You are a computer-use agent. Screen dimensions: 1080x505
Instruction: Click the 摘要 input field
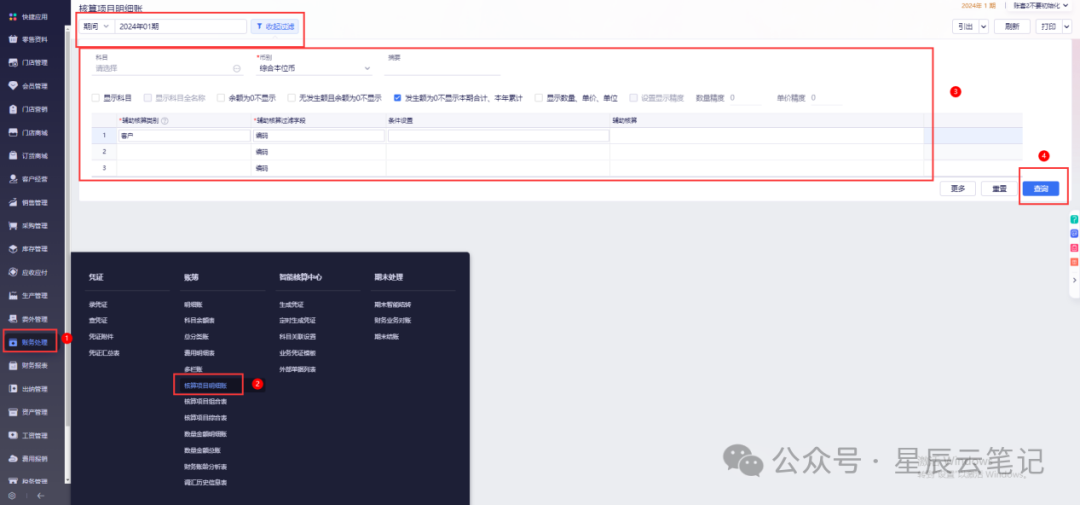point(442,68)
